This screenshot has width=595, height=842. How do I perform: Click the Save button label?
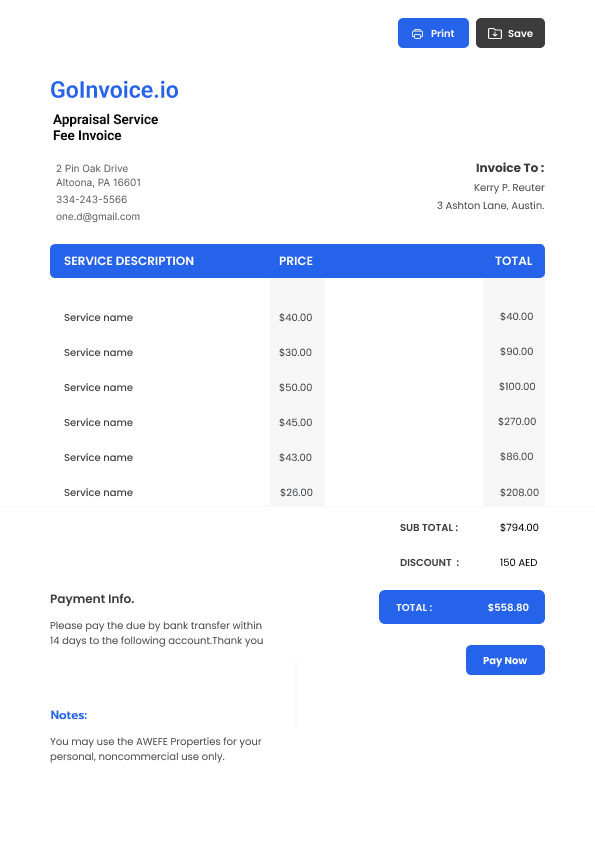pyautogui.click(x=520, y=33)
